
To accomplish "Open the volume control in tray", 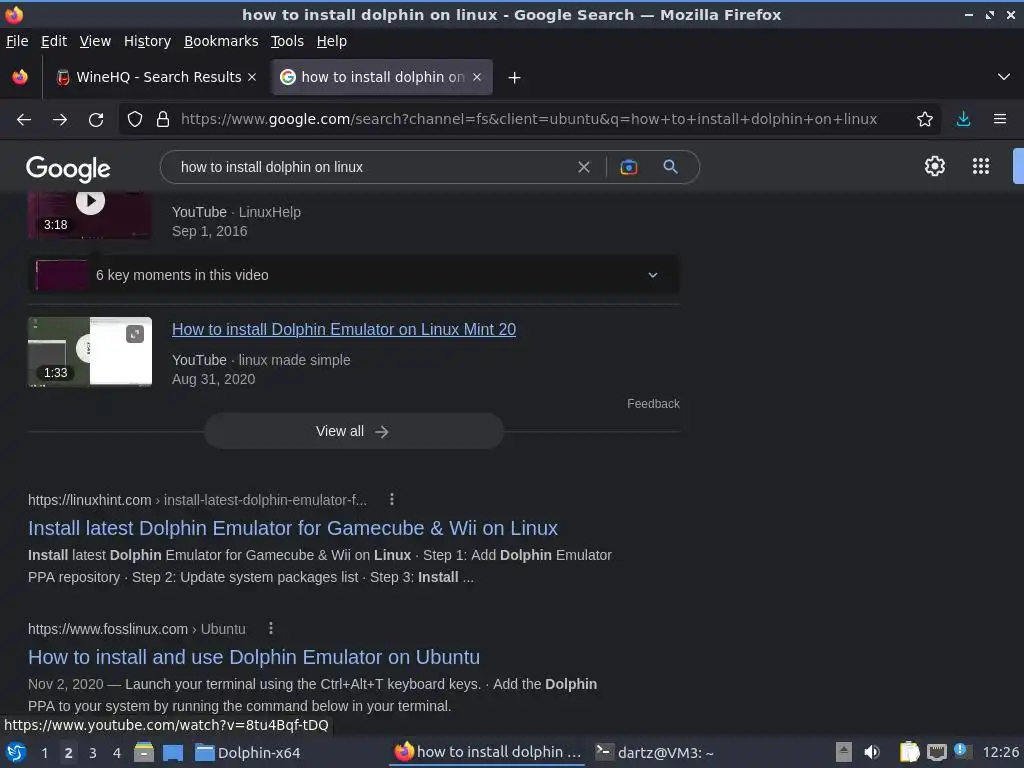I will pos(872,752).
